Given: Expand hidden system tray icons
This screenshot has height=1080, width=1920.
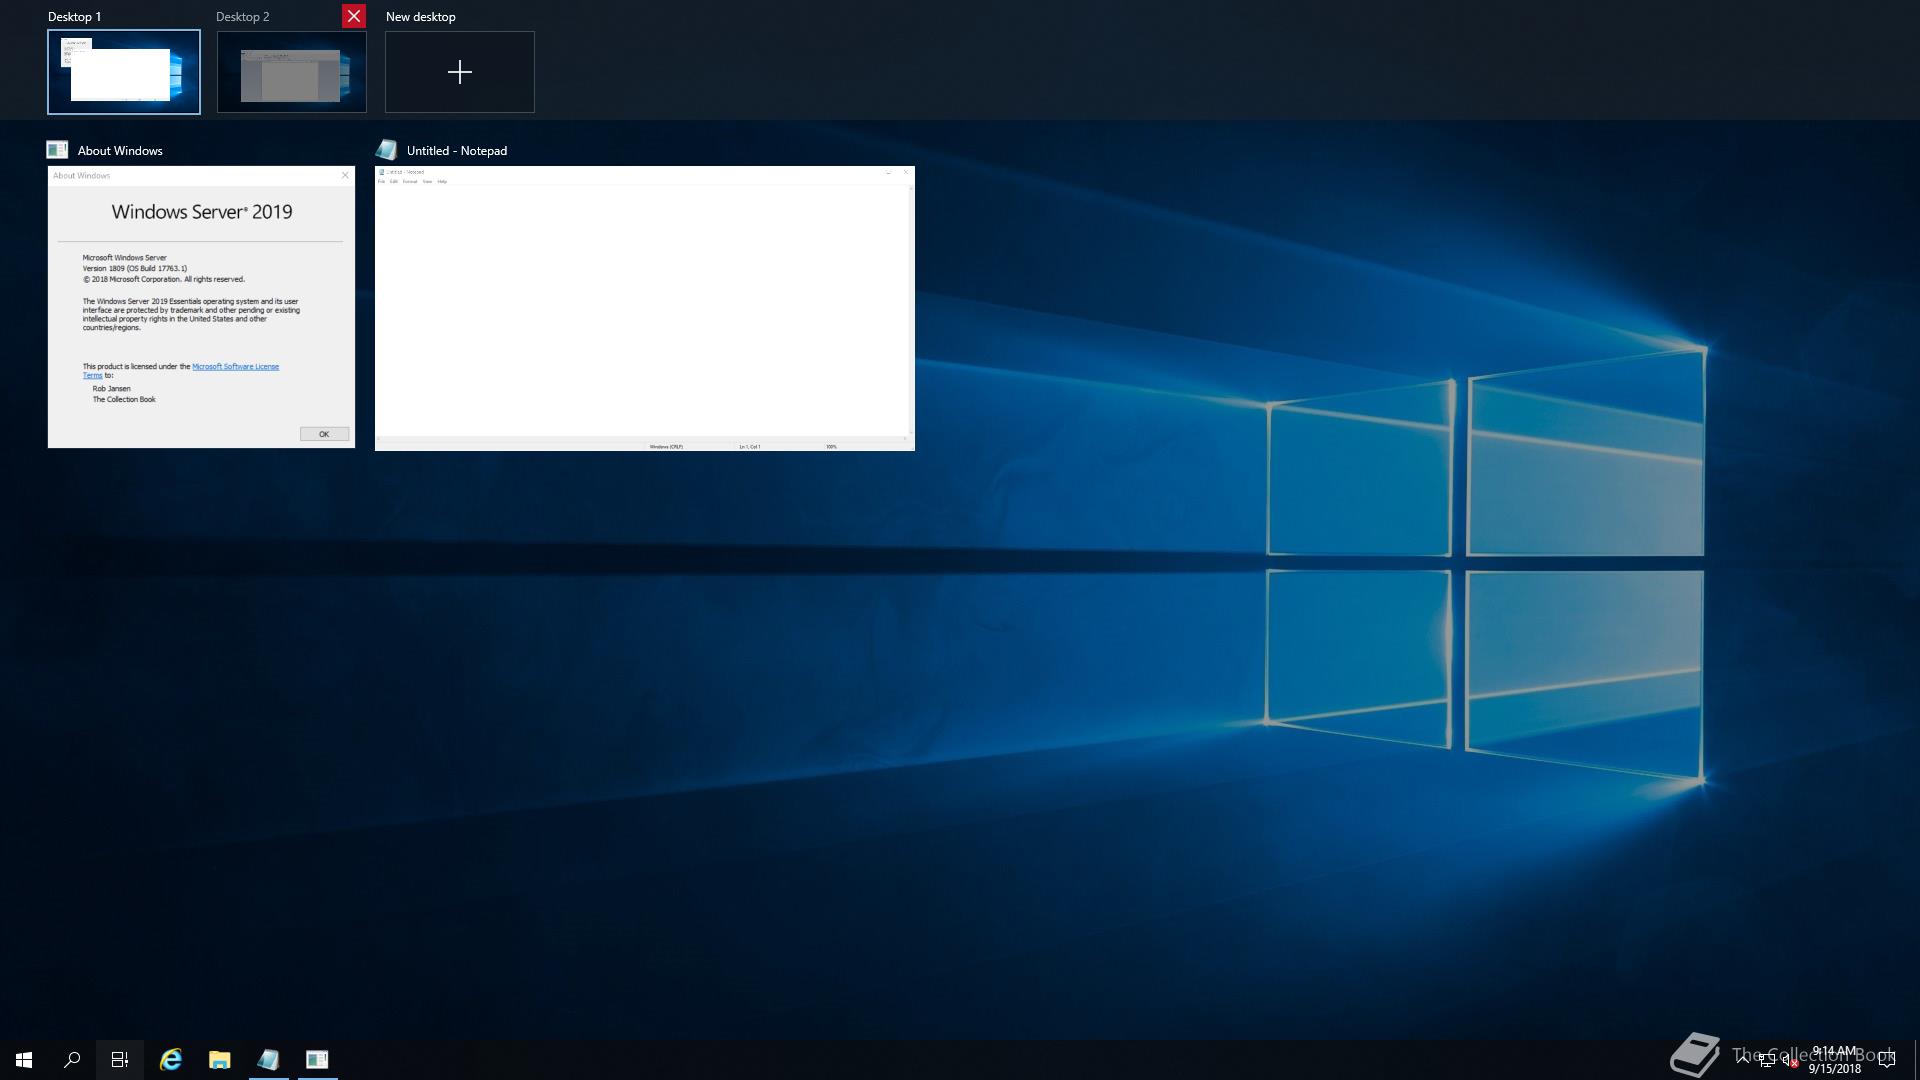Looking at the screenshot, I should tap(1743, 1060).
